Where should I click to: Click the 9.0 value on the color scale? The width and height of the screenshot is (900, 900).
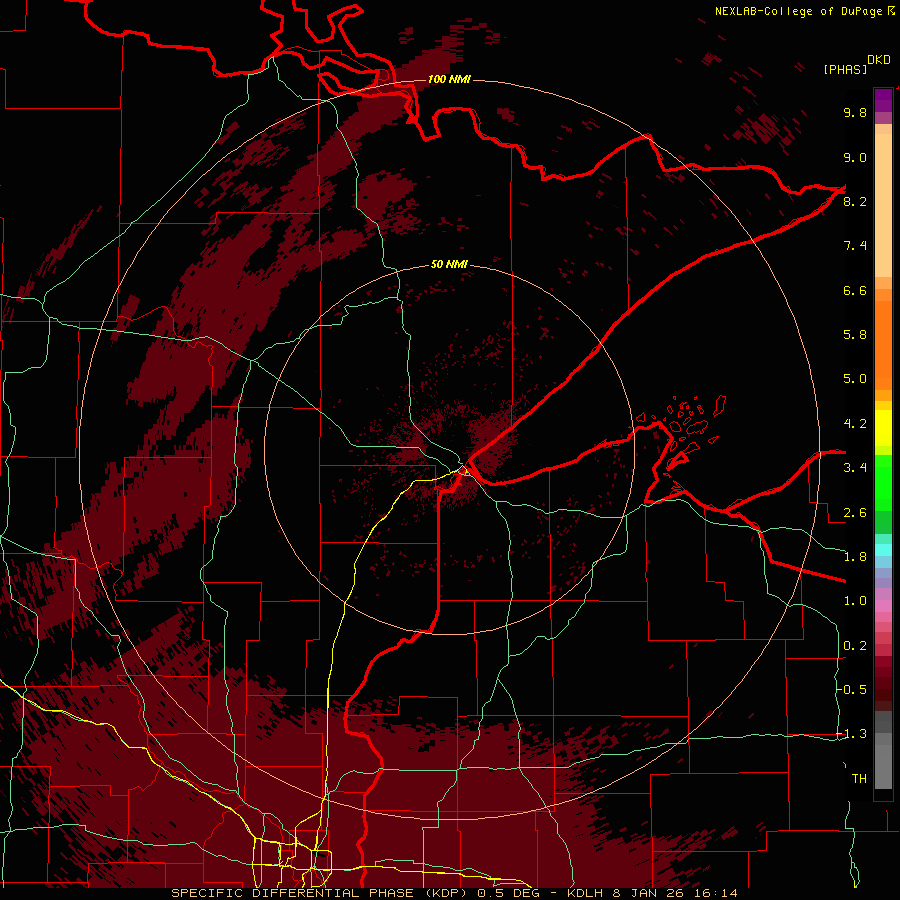point(855,157)
